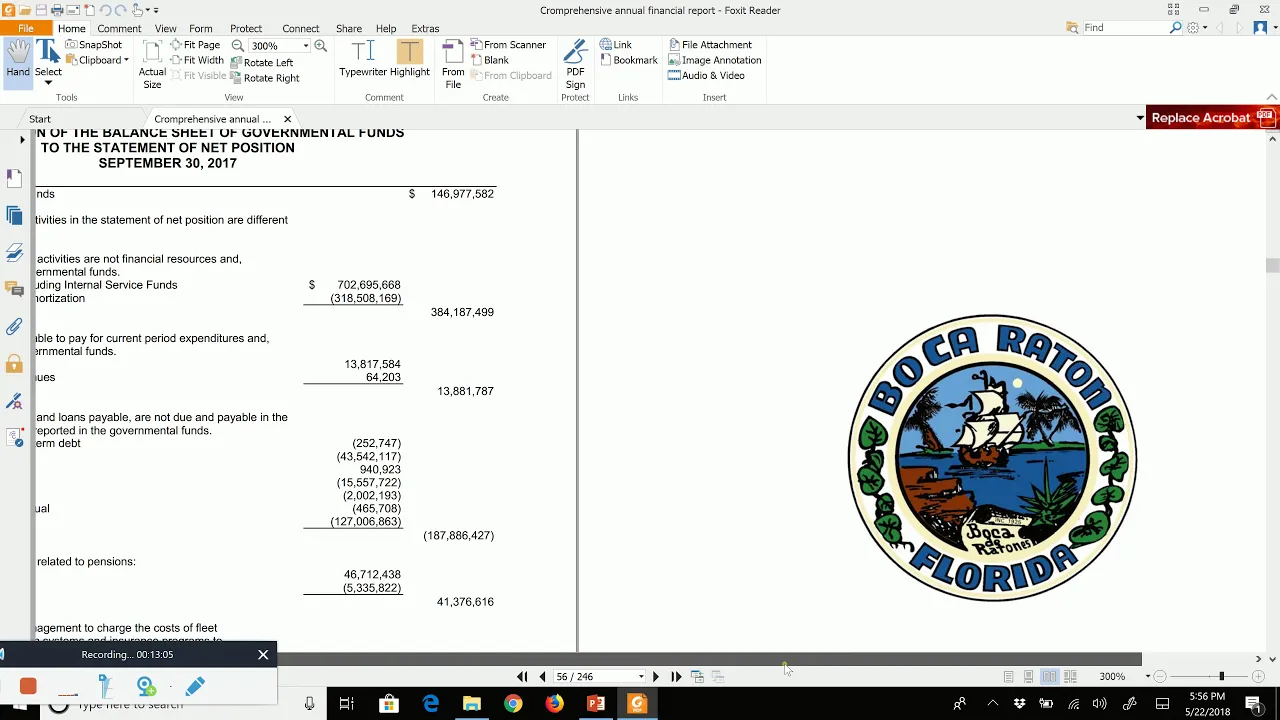Zoom out with the minus magnifier

point(238,46)
